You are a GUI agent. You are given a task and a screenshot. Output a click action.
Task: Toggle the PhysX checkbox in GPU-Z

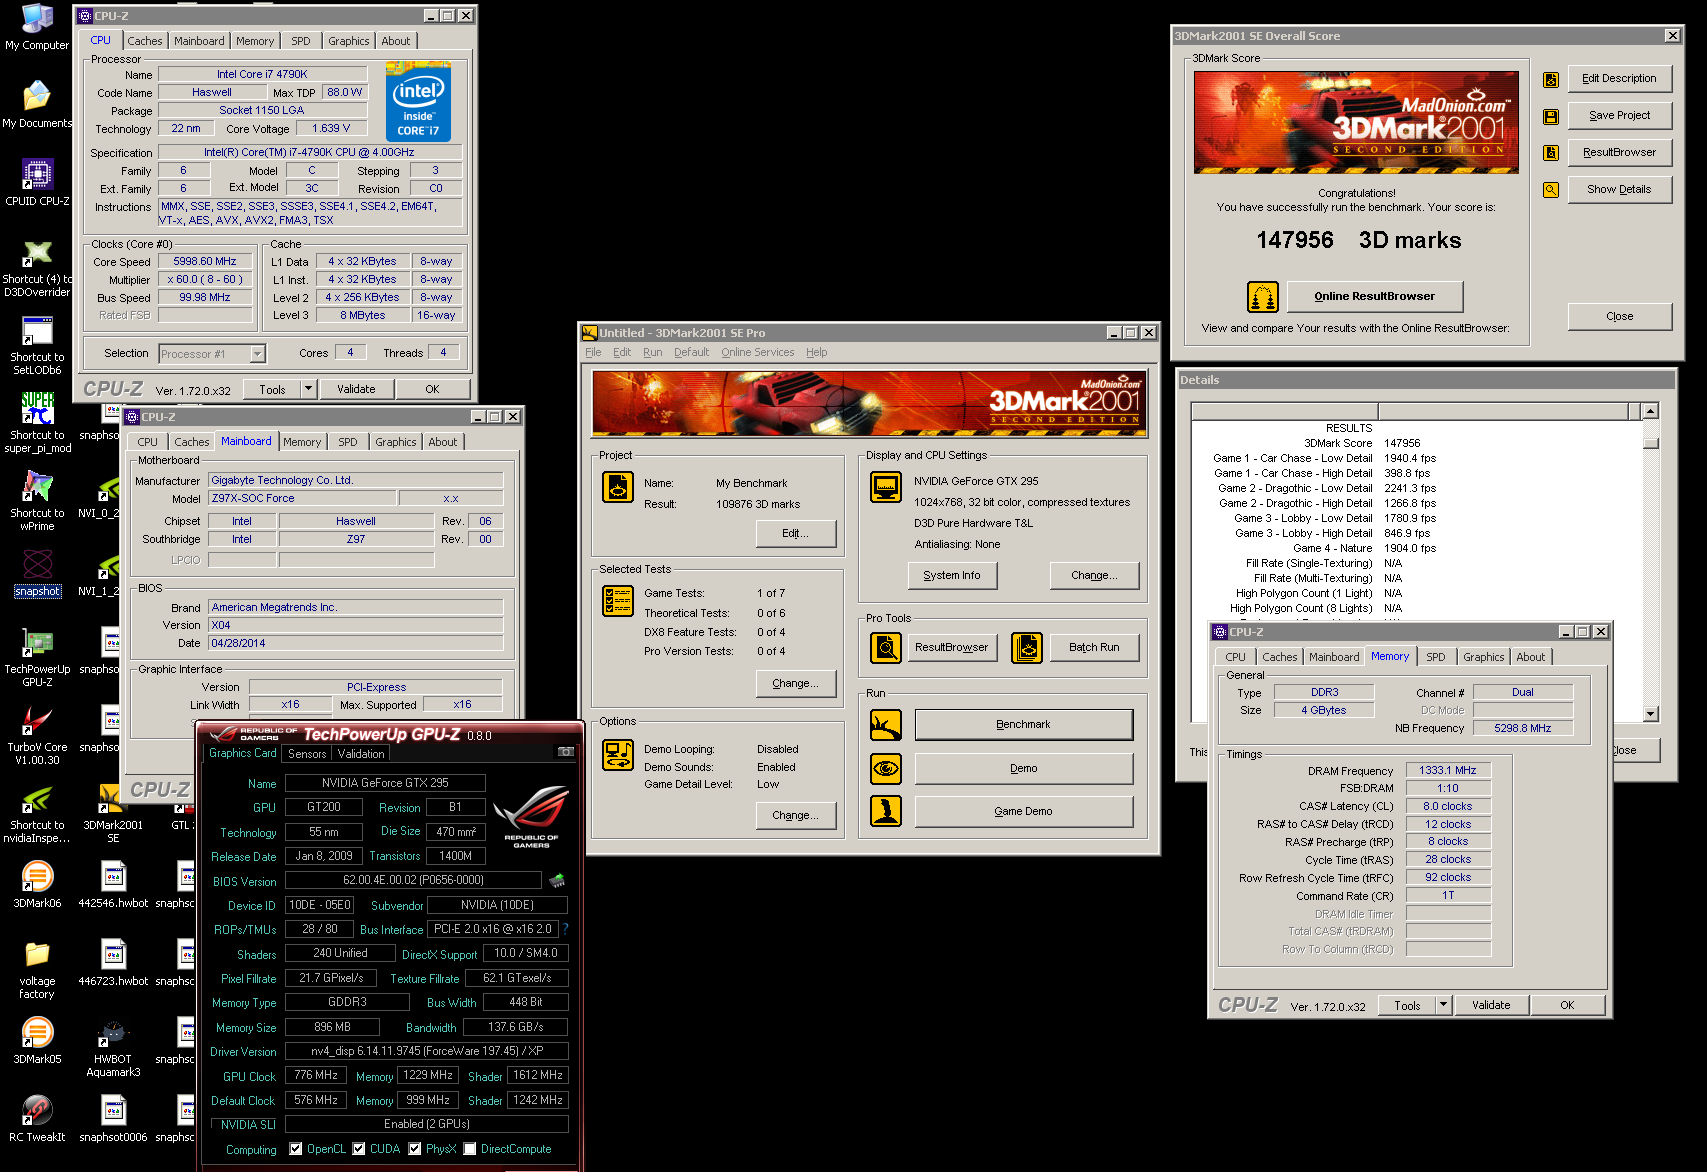tap(415, 1149)
